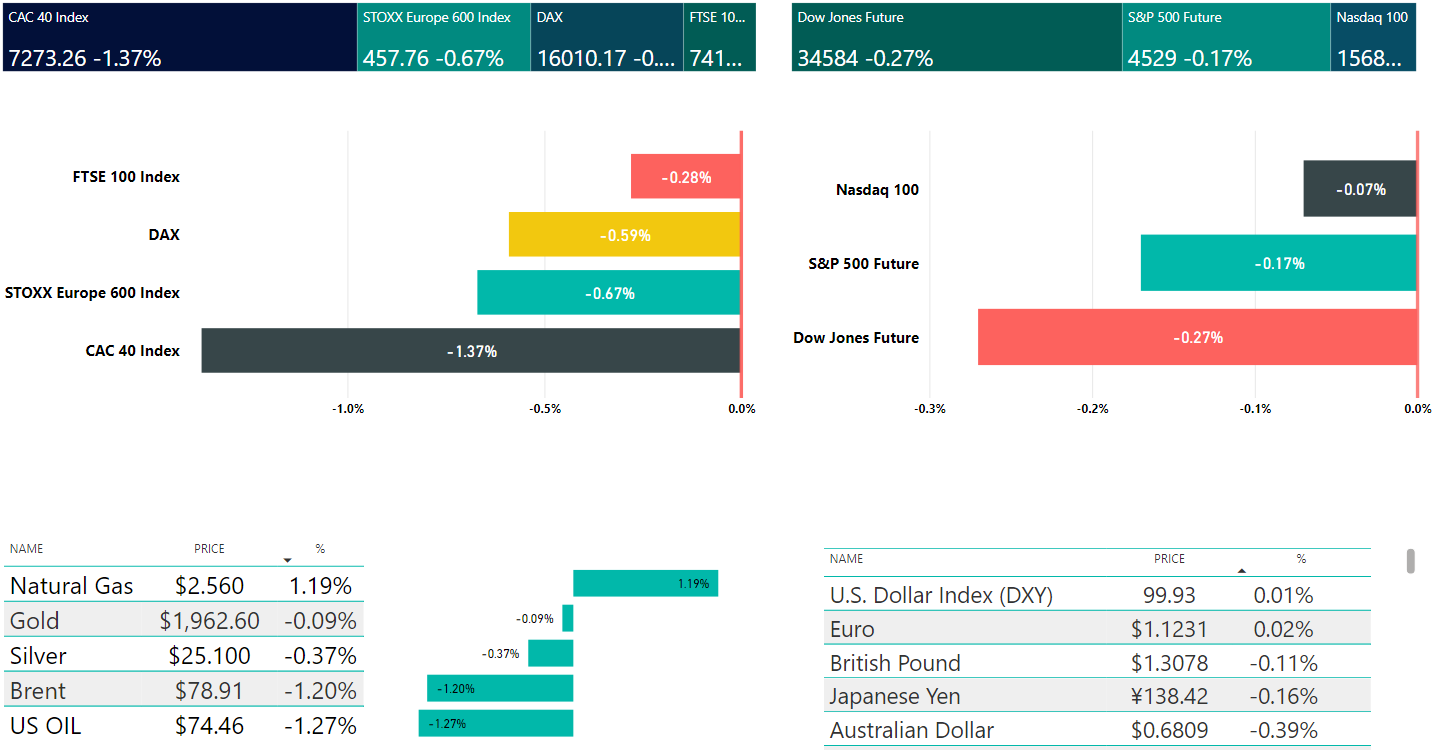
Task: Select the 'Brent' name cell
Action: pyautogui.click(x=37, y=691)
